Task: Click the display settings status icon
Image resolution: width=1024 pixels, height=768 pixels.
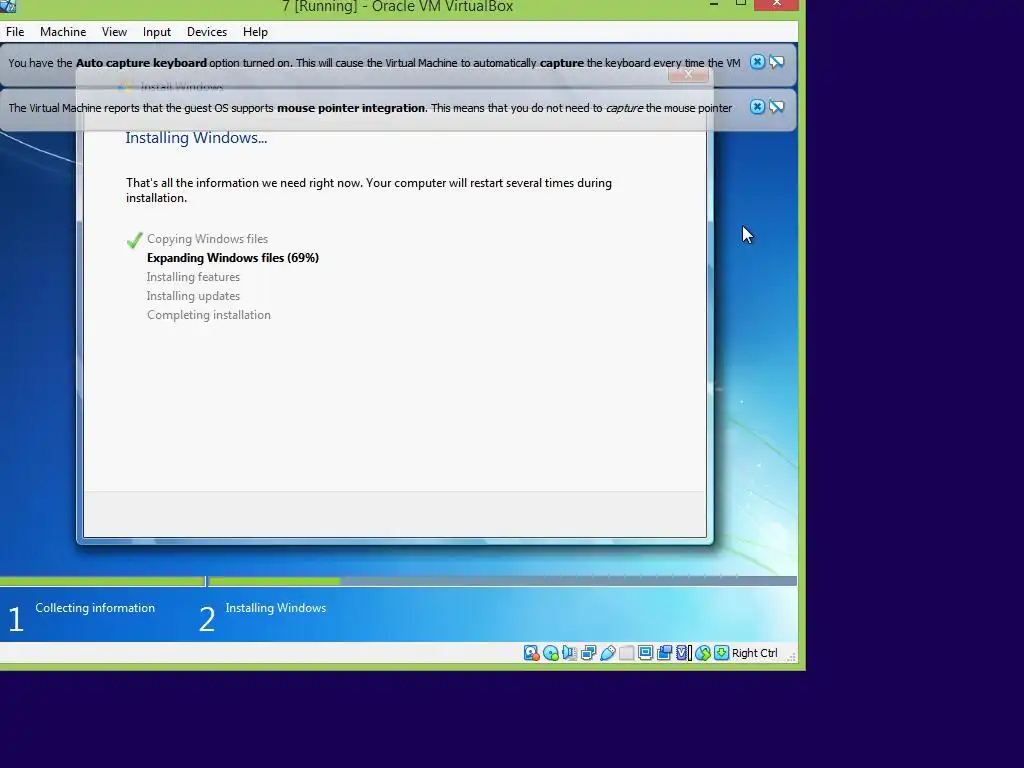Action: [645, 653]
